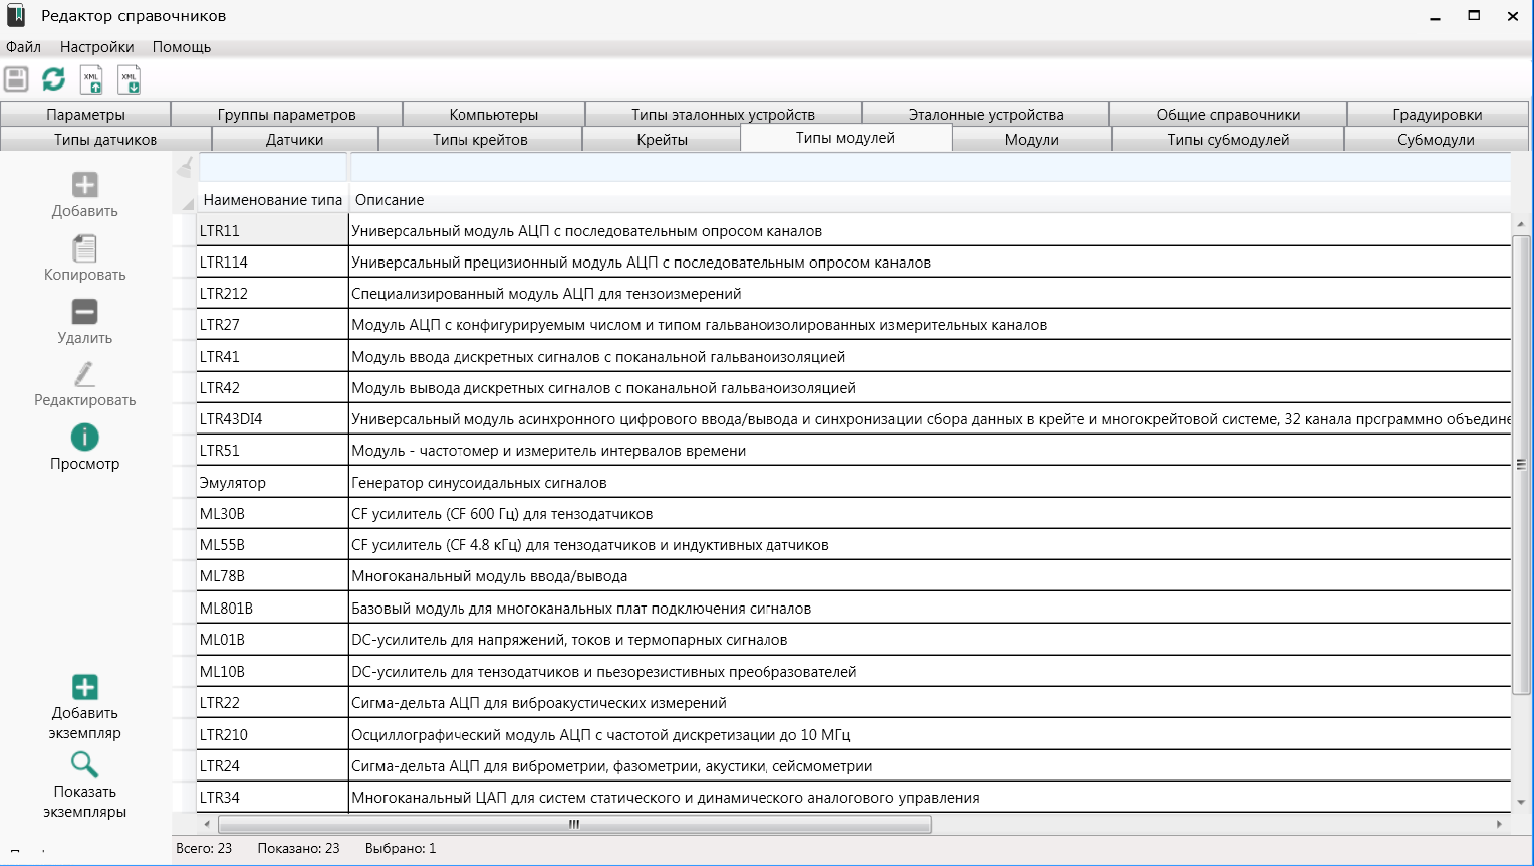The width and height of the screenshot is (1534, 866).
Task: Switch to the Модули tab
Action: tap(1032, 140)
